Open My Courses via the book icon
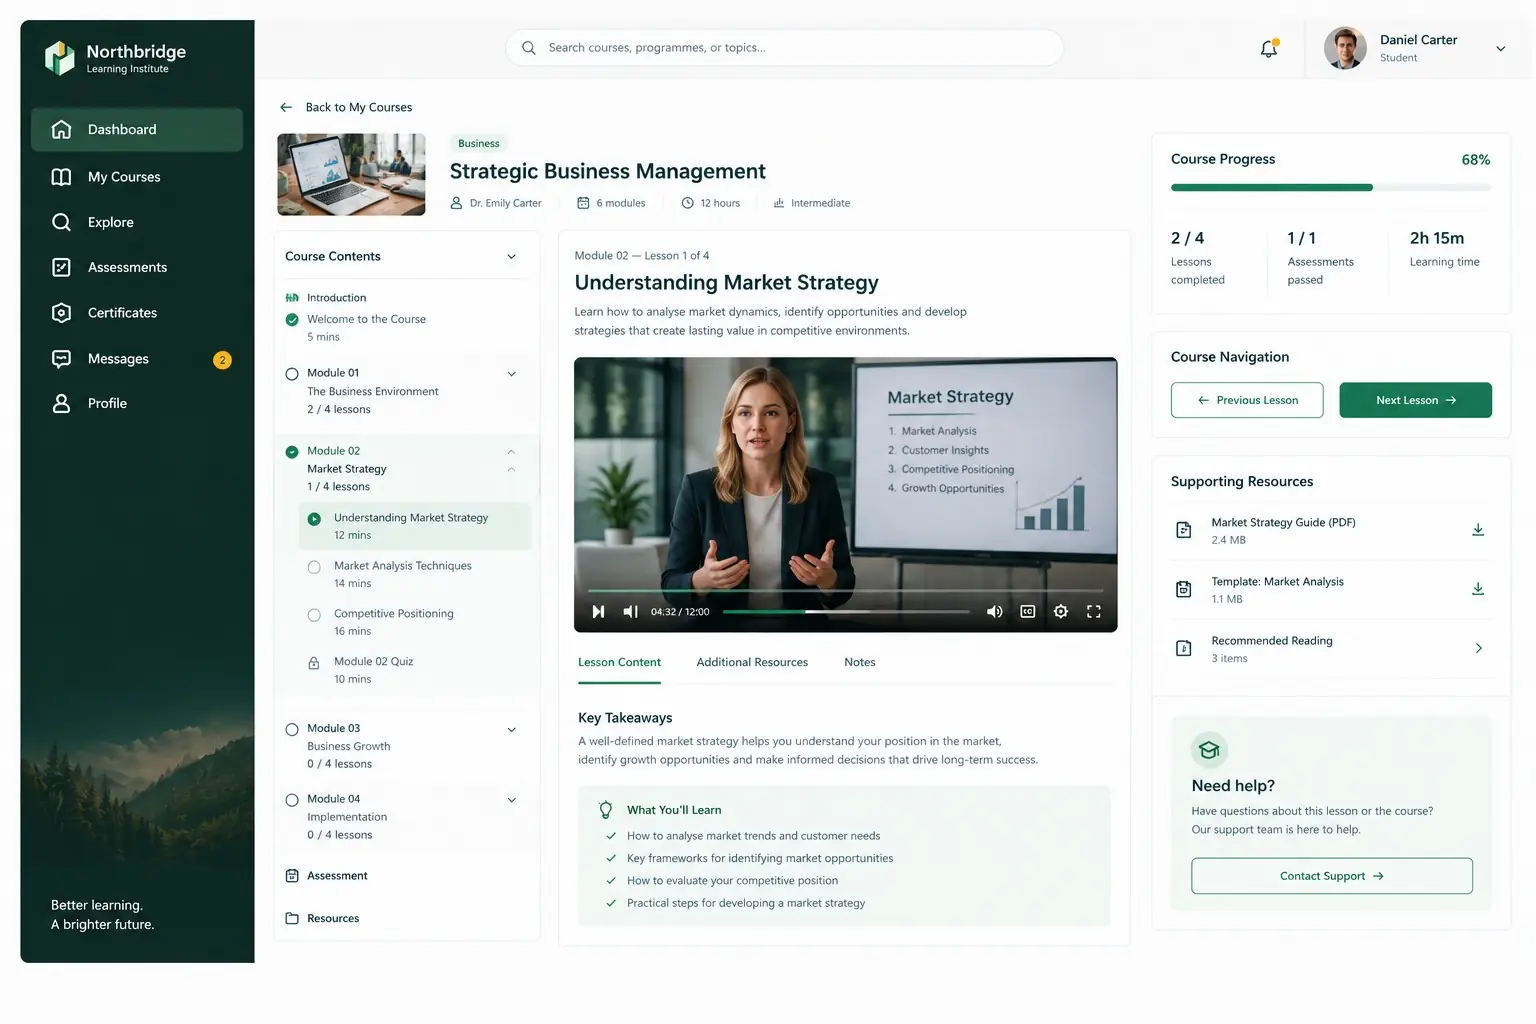 coord(61,177)
